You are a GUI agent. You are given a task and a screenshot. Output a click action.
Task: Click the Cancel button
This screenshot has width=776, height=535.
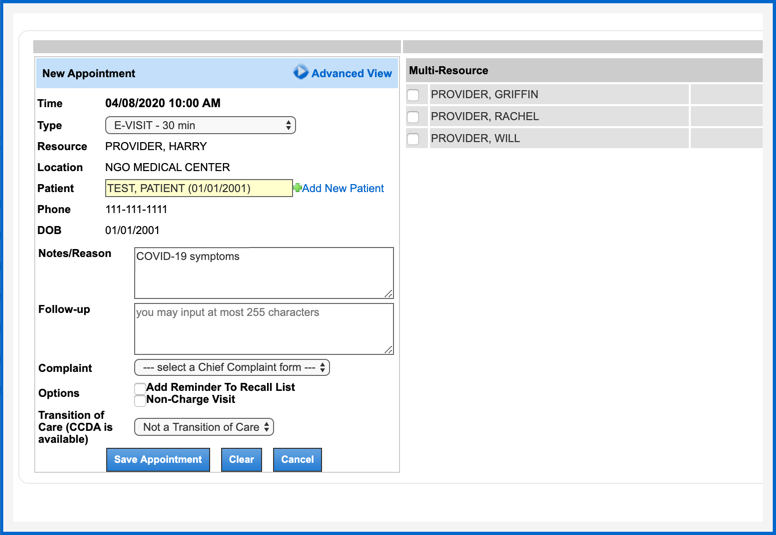click(297, 460)
